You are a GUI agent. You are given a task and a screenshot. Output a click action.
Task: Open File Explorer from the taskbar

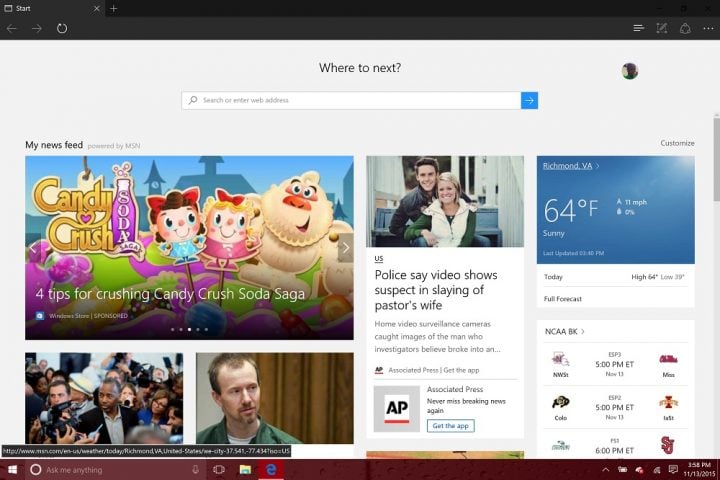click(245, 469)
